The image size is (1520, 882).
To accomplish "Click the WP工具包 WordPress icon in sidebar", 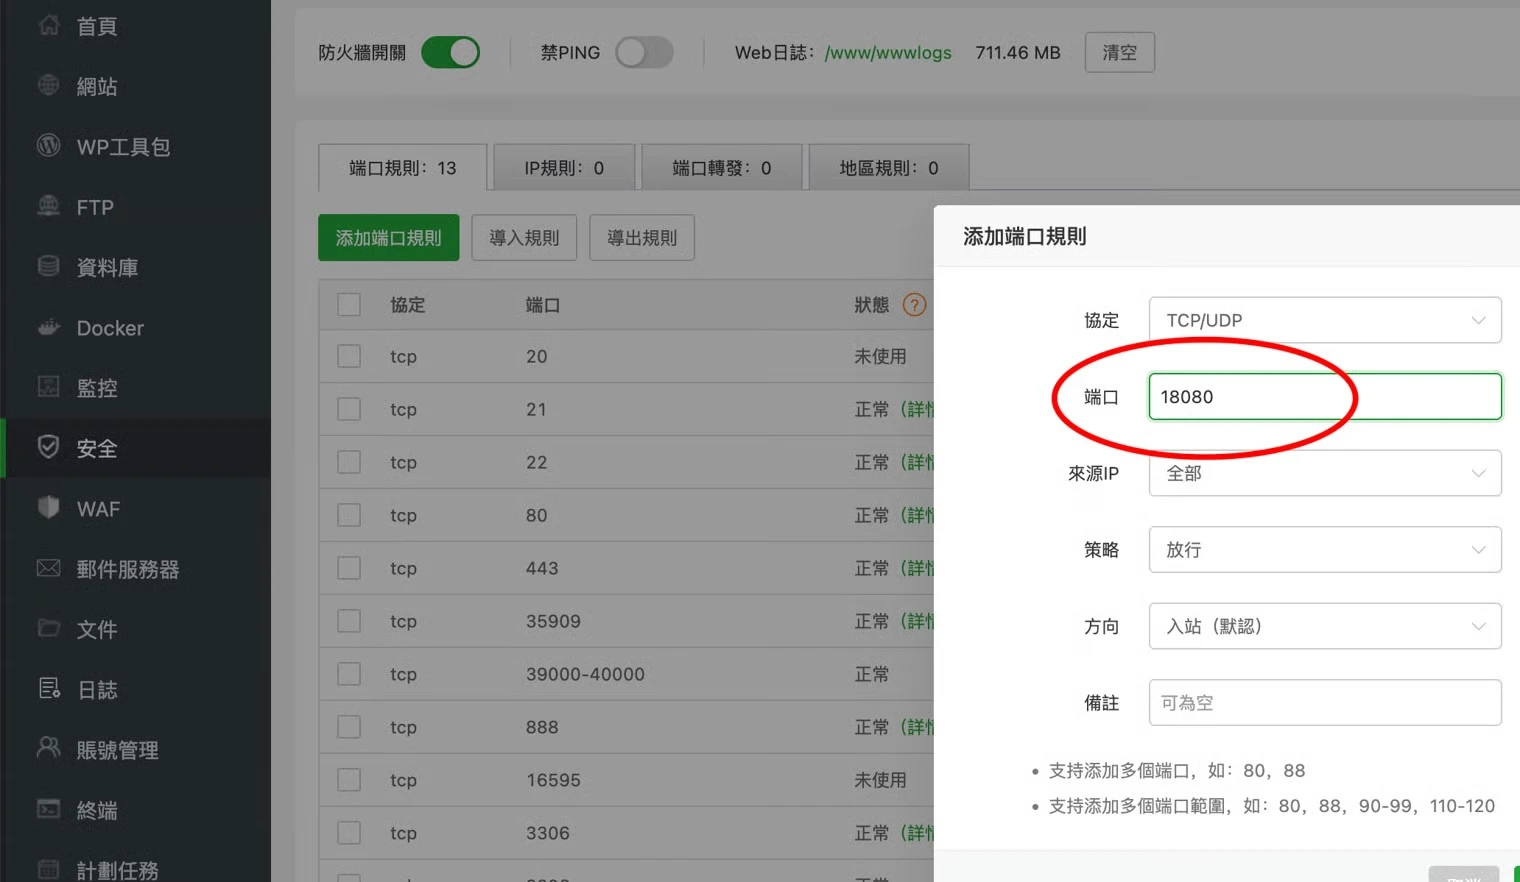I will (48, 146).
